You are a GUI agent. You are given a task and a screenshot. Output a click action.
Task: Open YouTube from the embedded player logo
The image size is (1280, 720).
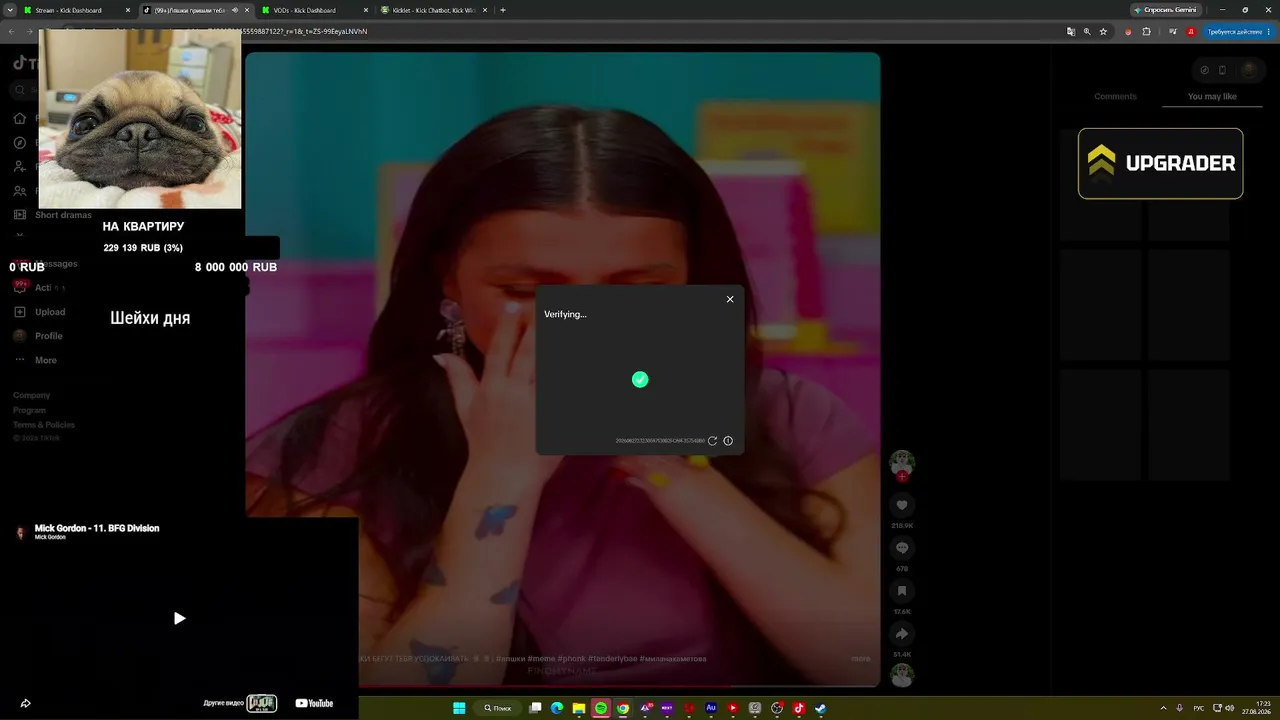pos(314,703)
